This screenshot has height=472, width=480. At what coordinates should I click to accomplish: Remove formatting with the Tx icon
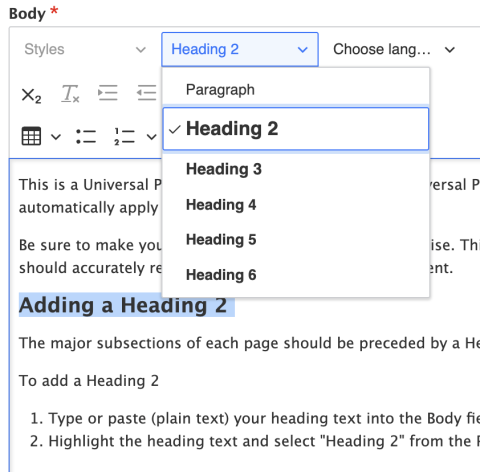click(70, 94)
